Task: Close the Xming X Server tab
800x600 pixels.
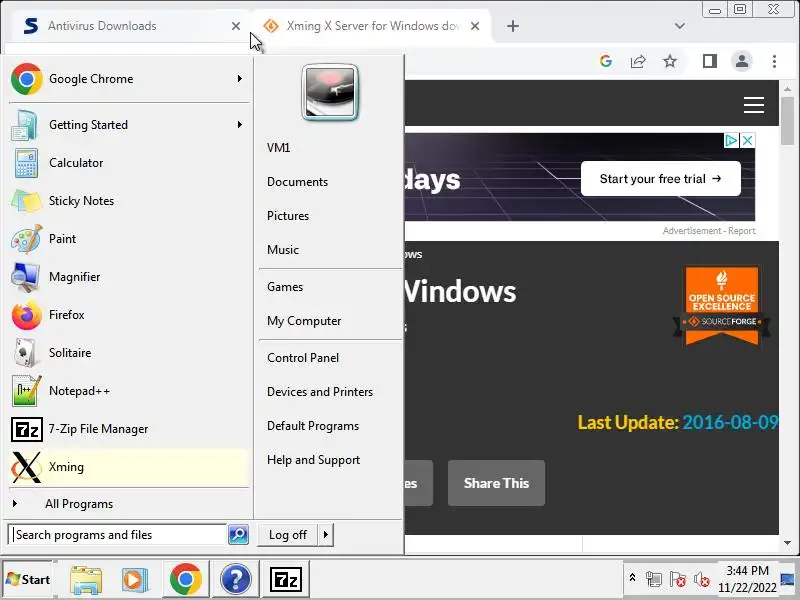Action: [474, 26]
